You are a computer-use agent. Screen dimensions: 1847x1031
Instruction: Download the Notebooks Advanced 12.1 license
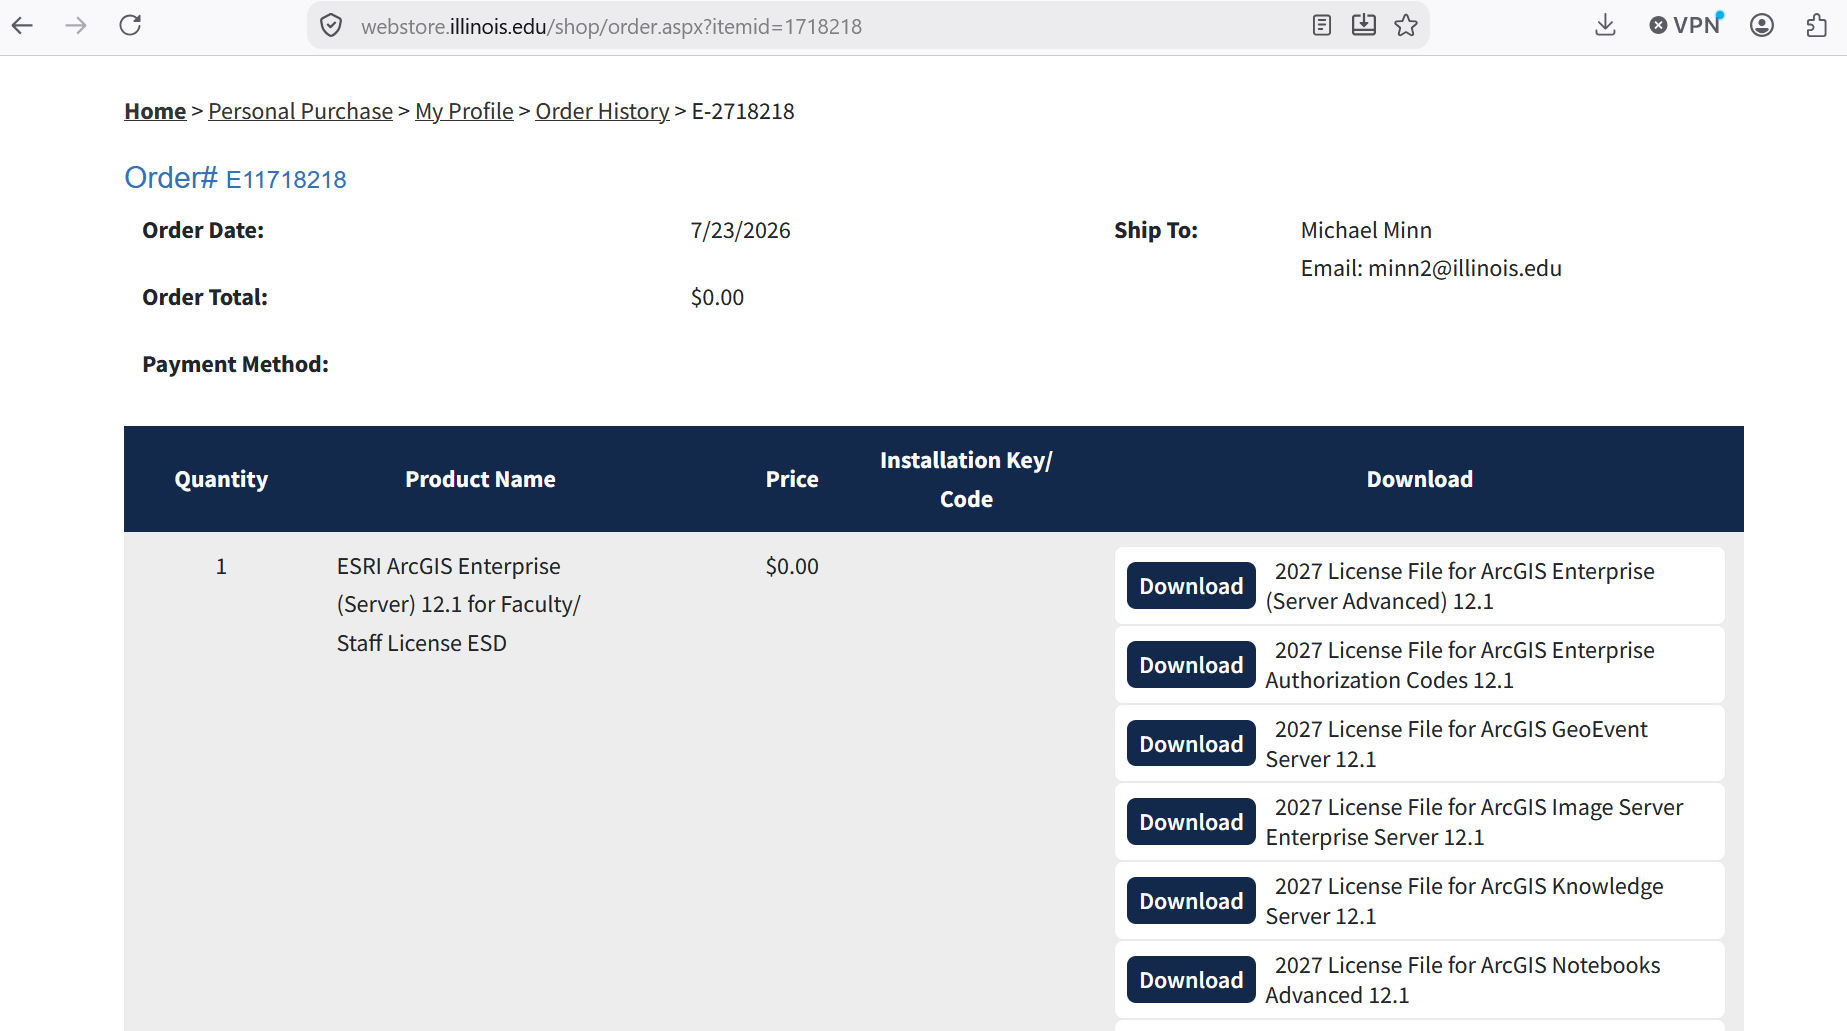1191,980
